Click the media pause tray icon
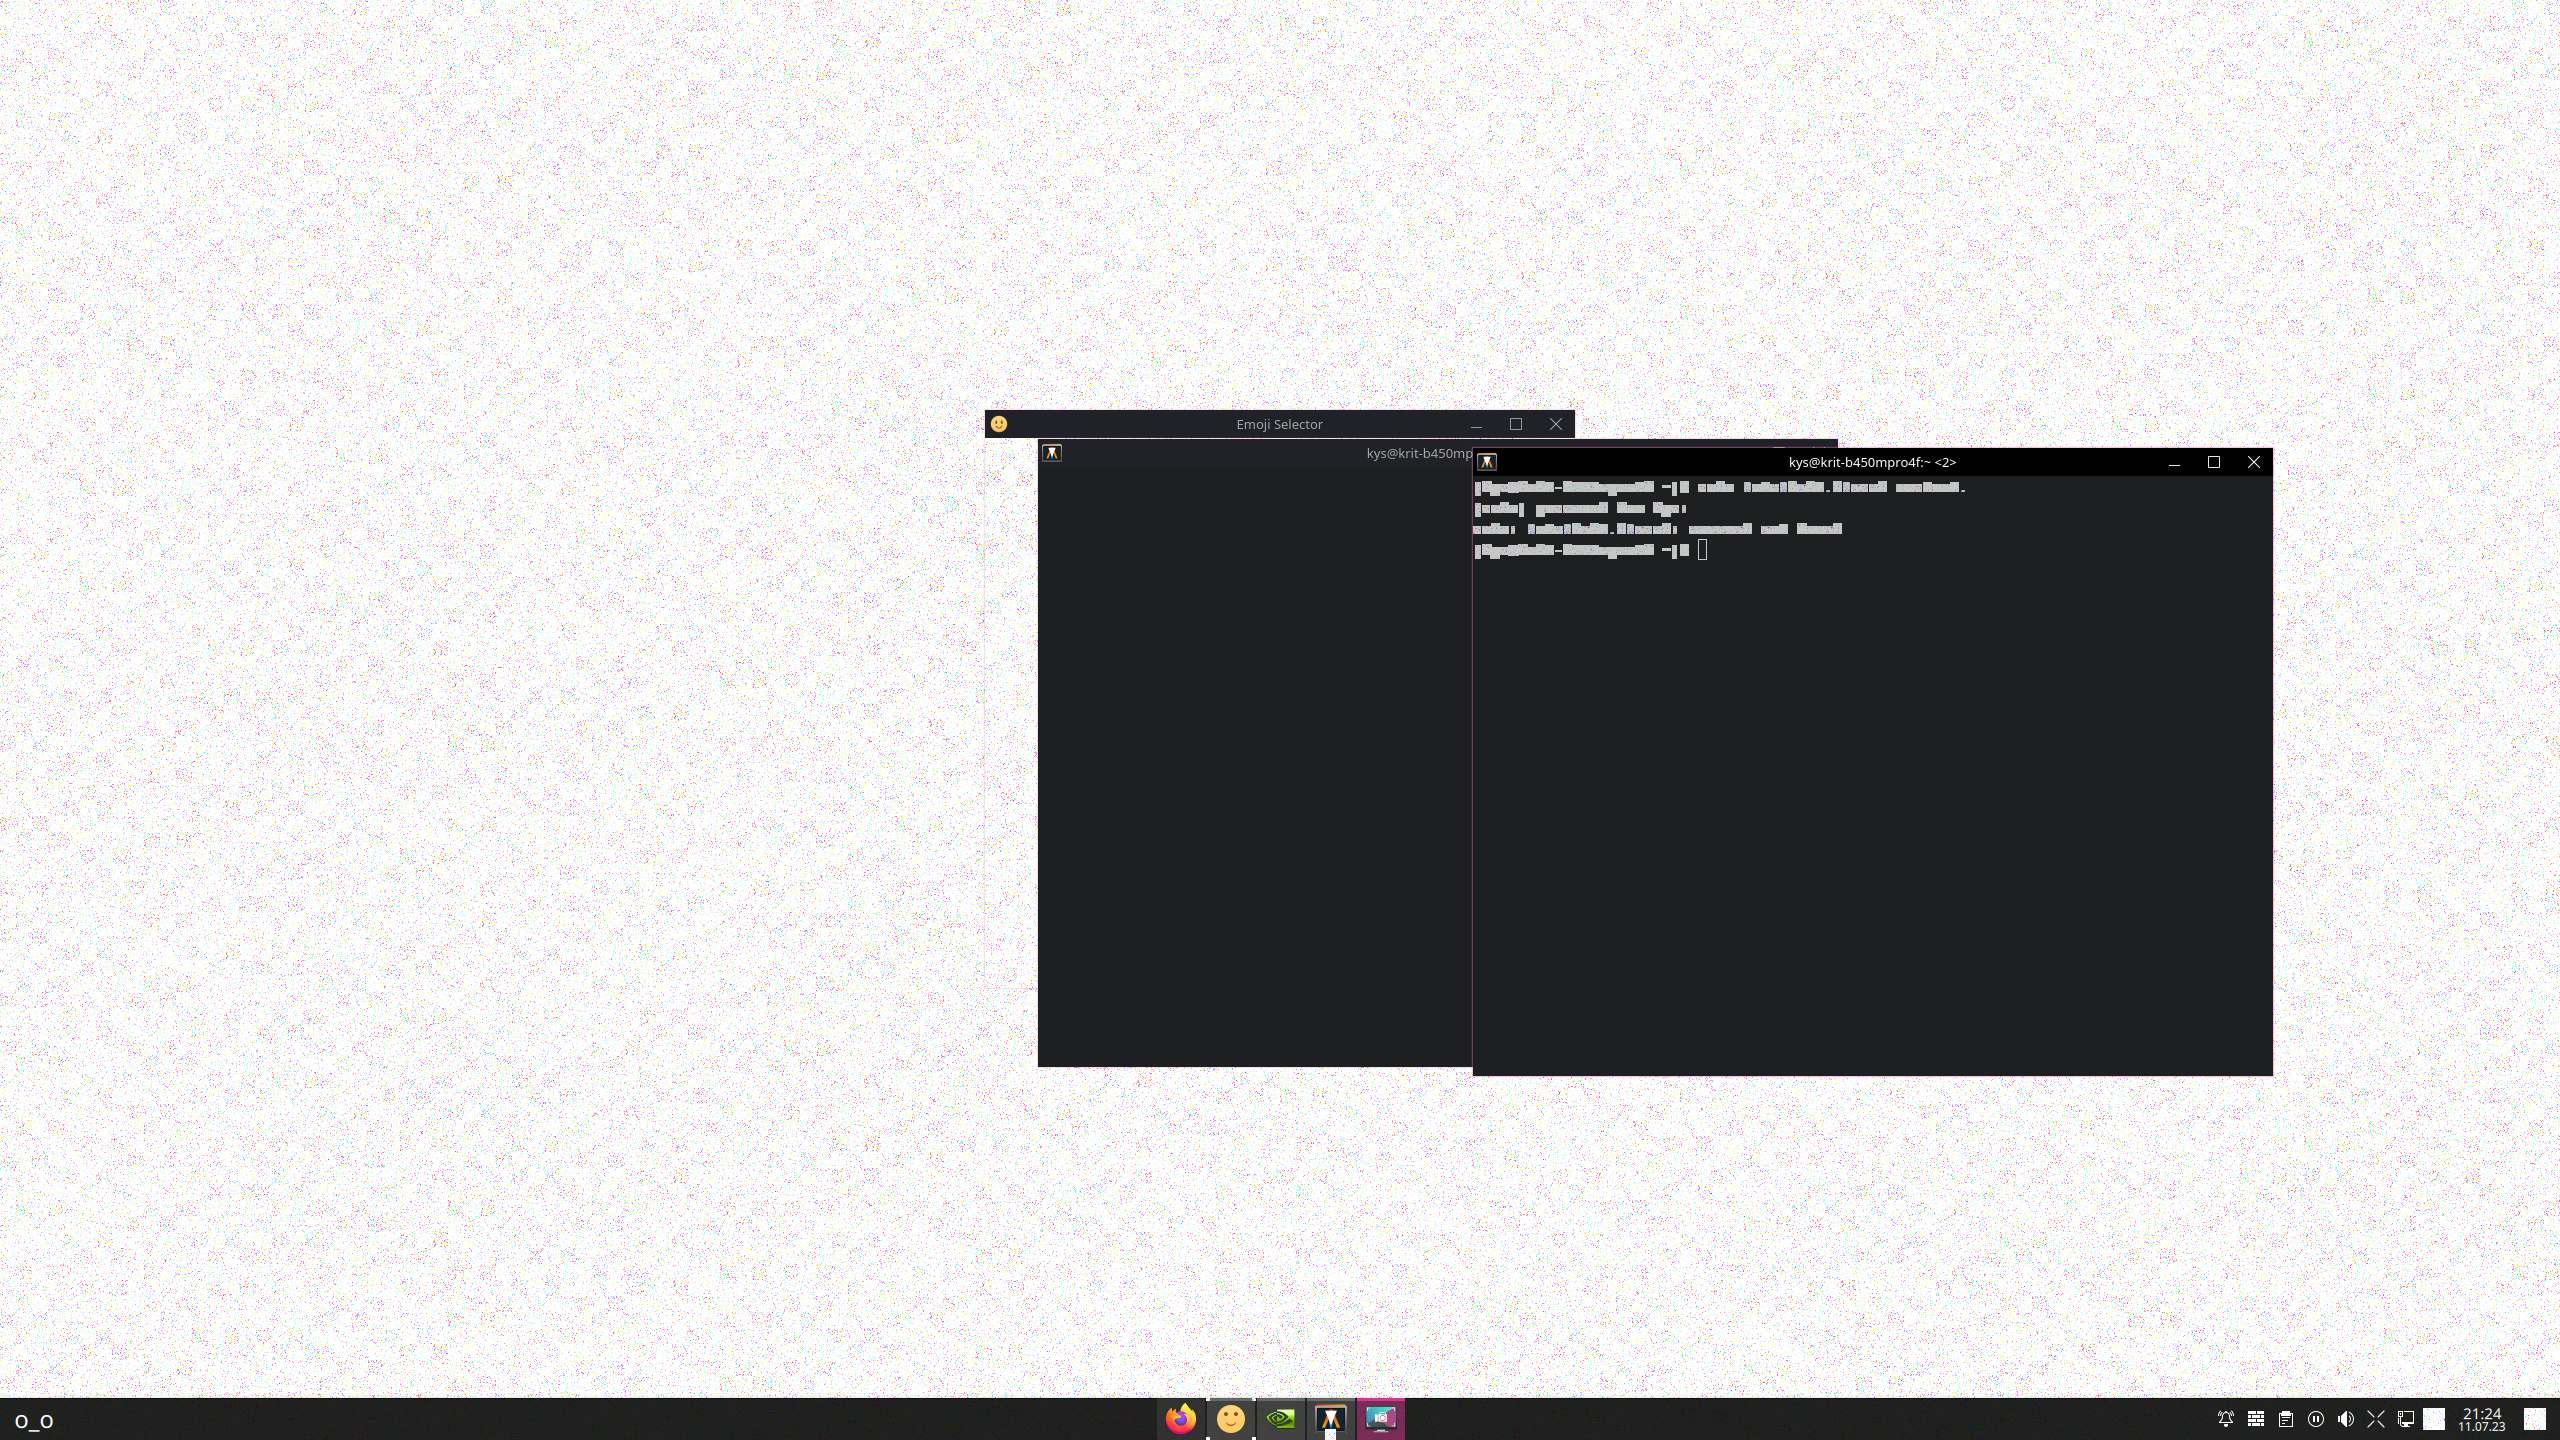Screen dimensions: 2560x1440 [x=2316, y=1419]
